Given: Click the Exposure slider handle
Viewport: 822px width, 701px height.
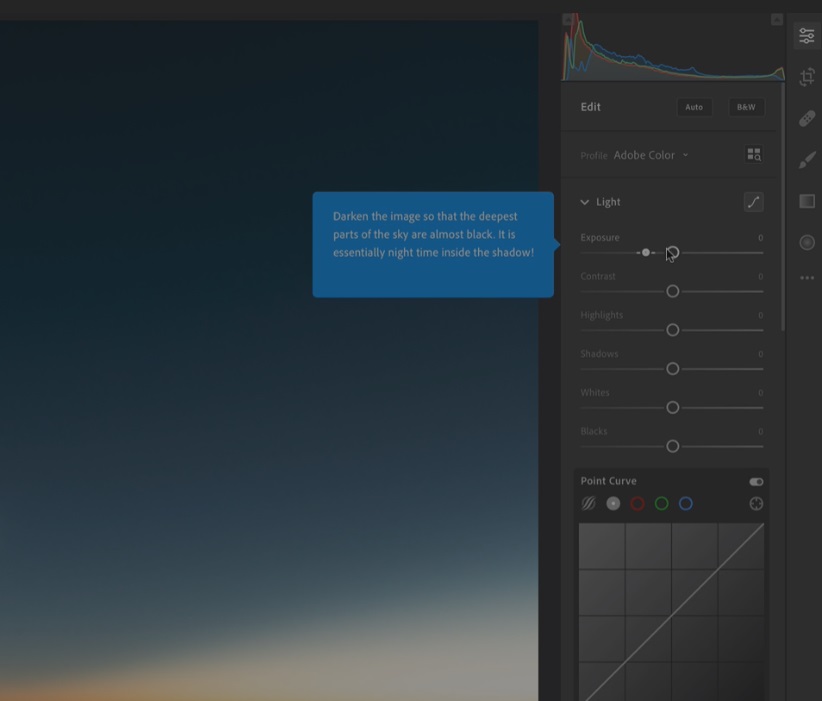Looking at the screenshot, I should (x=672, y=252).
